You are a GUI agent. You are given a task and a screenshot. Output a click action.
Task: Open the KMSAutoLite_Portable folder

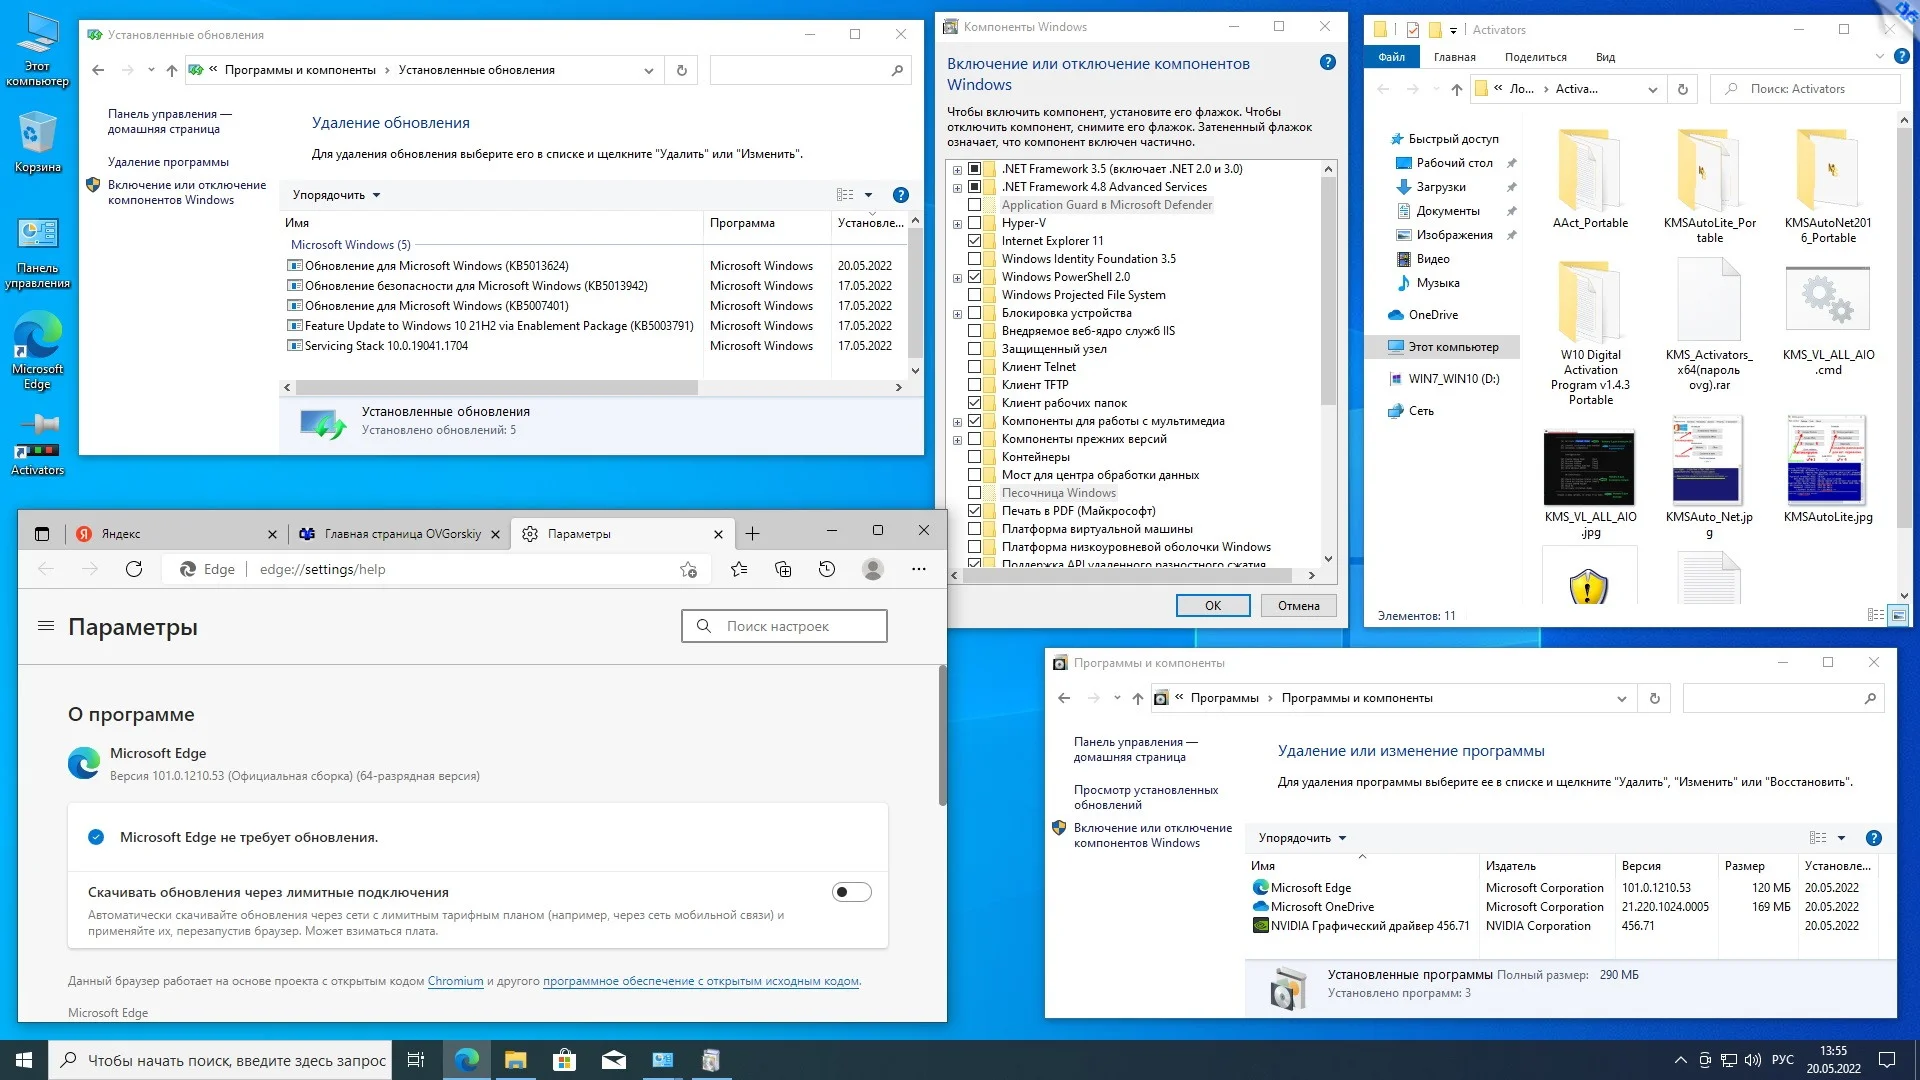pos(1709,186)
